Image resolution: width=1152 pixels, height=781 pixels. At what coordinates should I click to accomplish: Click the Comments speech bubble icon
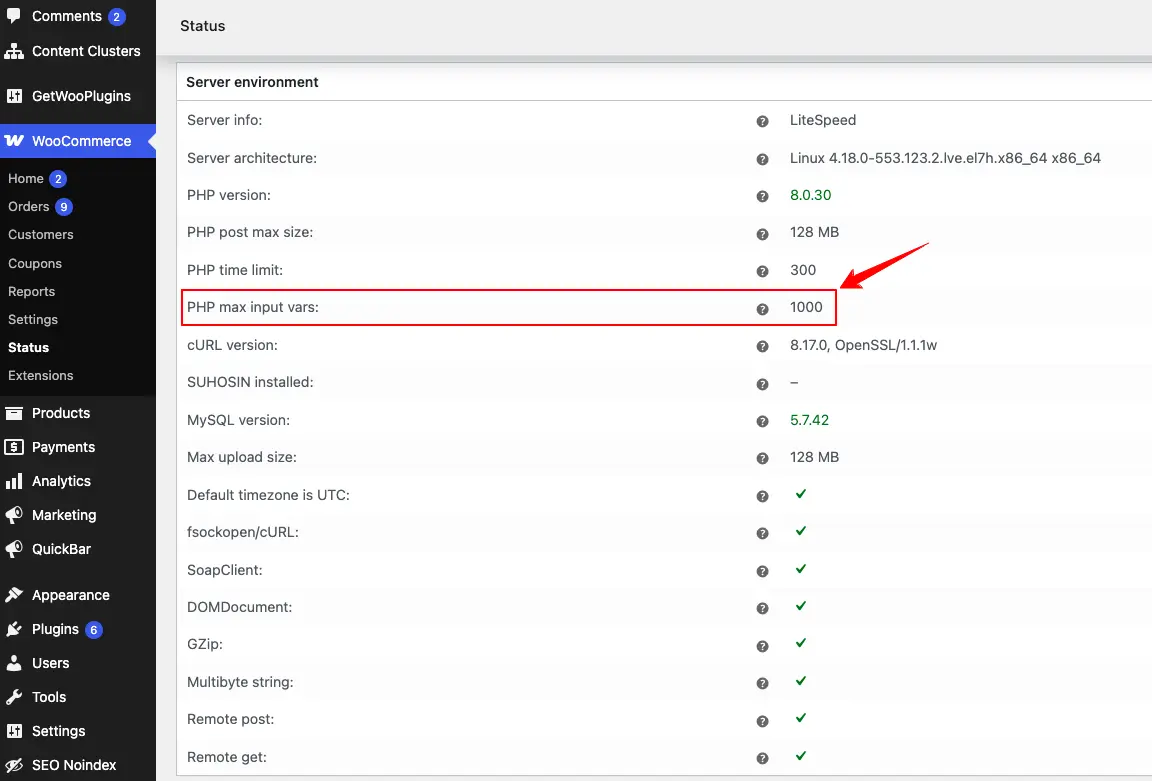coord(14,15)
